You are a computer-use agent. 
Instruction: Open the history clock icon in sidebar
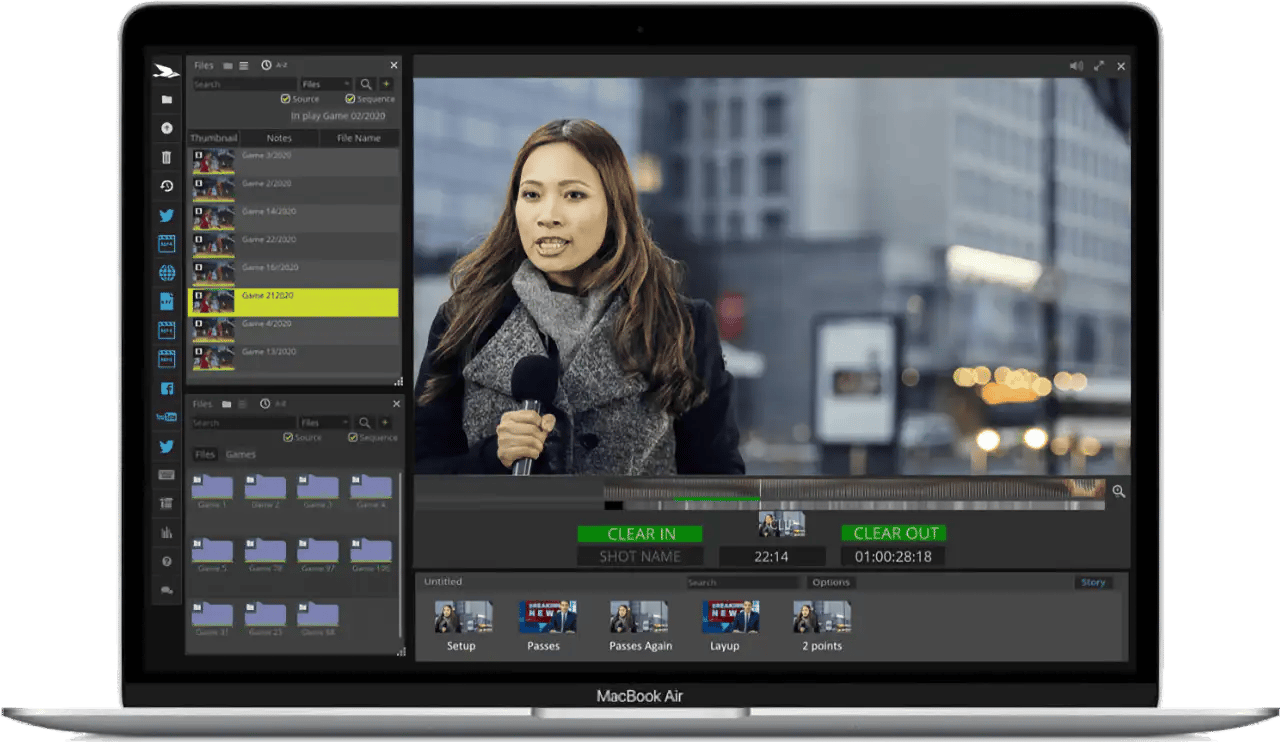(166, 186)
